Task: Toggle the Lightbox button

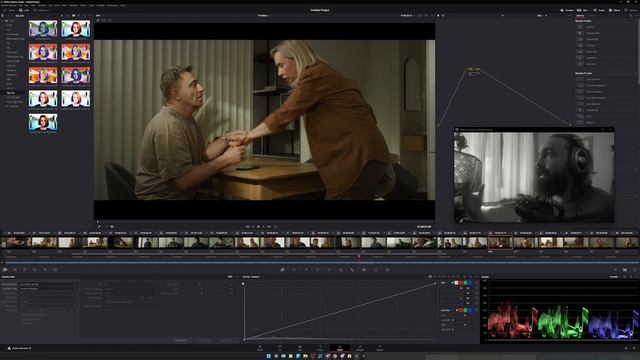Action: click(630, 10)
